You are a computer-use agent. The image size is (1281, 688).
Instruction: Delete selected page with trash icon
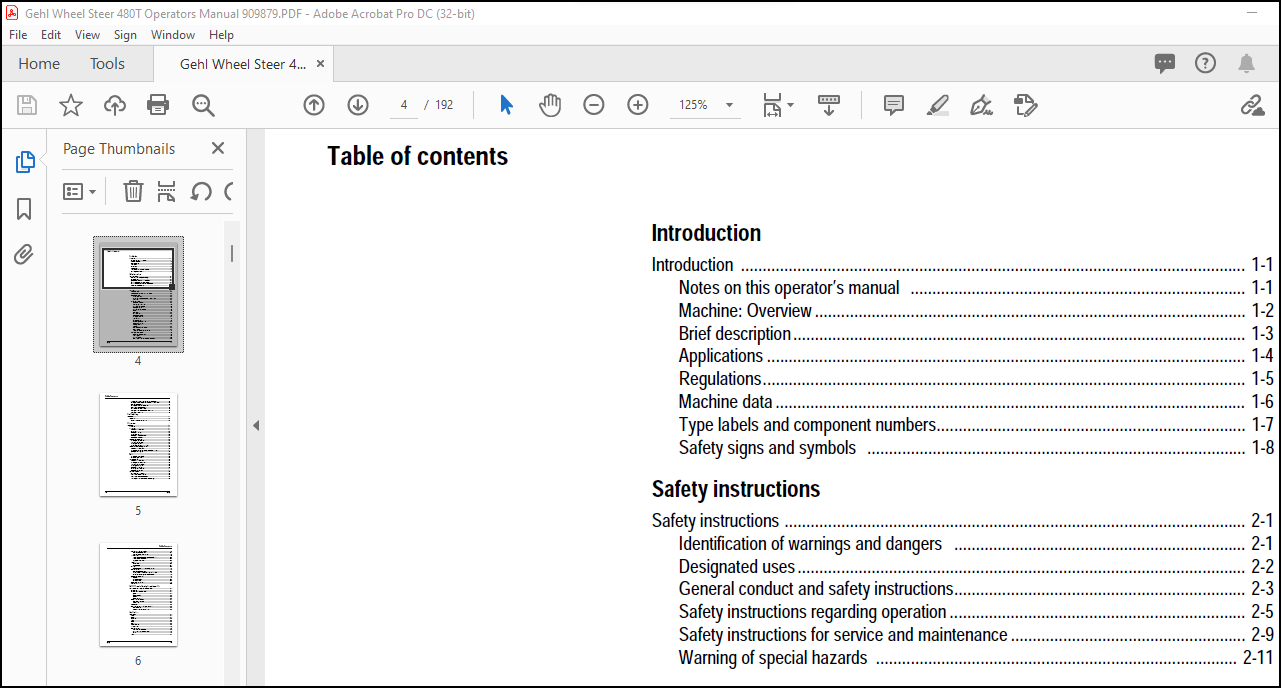[133, 191]
